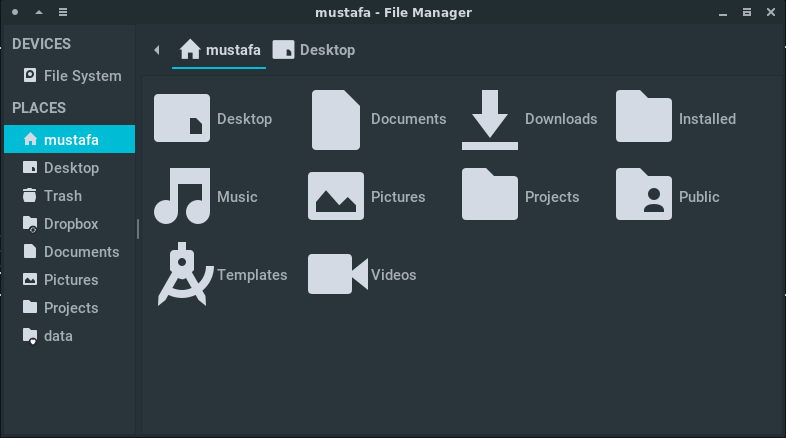Screen dimensions: 786x438
Task: Click the 'Public' folder name text
Action: pyautogui.click(x=699, y=196)
